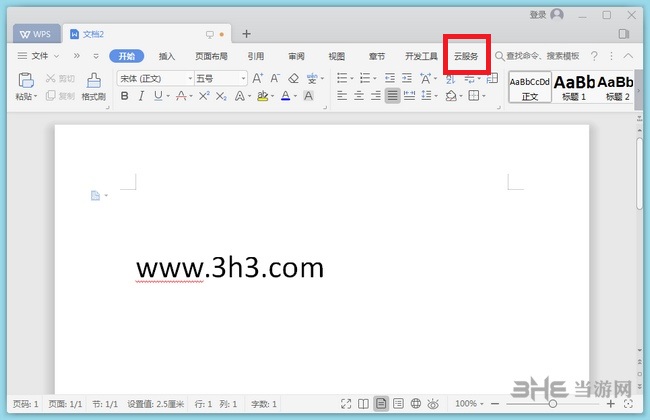Select the 正文 style
Viewport: 650px width, 420px height.
[x=530, y=87]
